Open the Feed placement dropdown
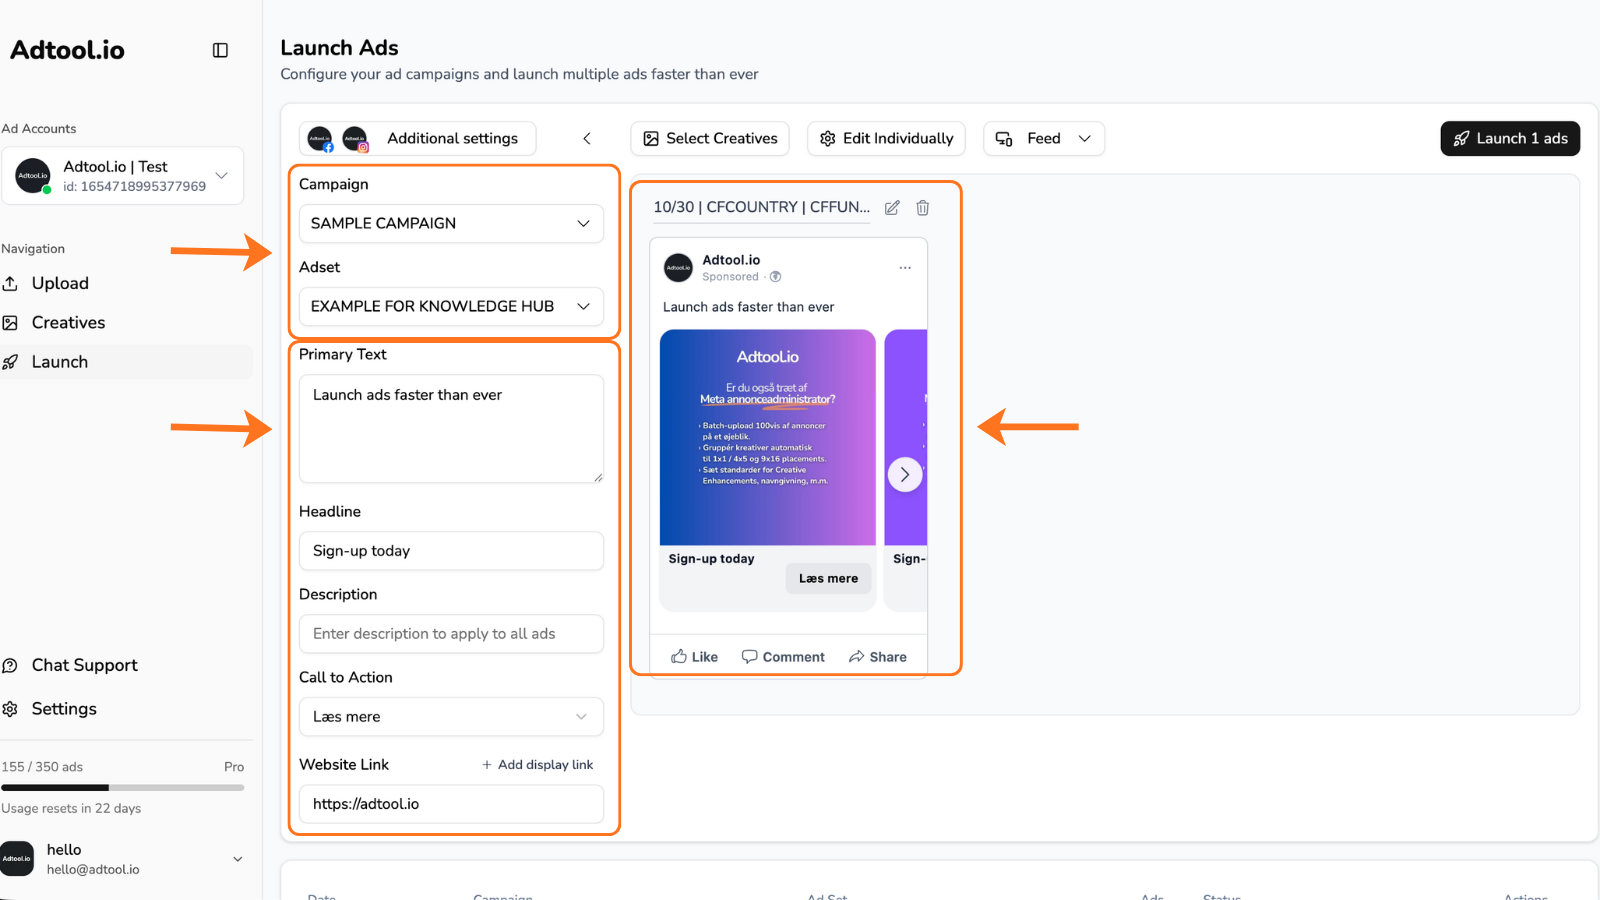The image size is (1600, 900). (x=1044, y=138)
